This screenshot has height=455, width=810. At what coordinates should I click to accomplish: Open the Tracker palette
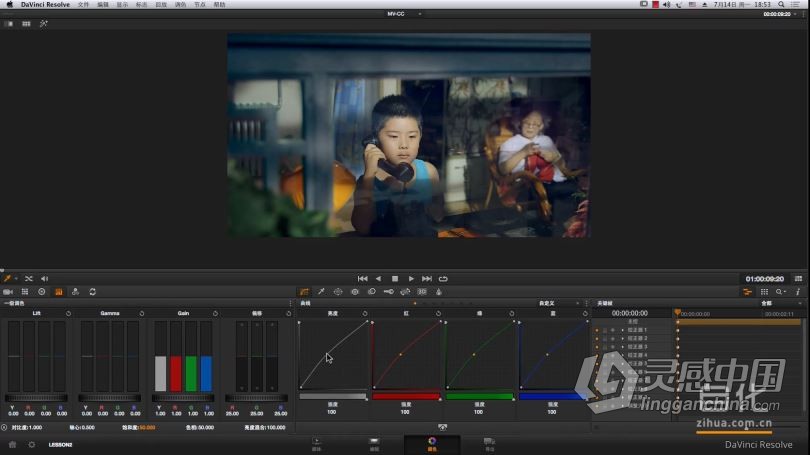355,292
